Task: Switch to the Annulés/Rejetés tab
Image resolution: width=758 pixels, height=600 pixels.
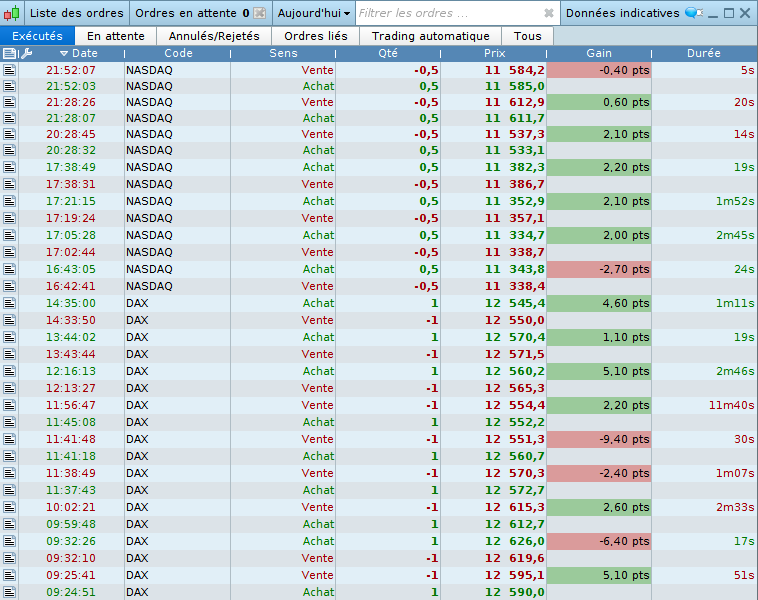Action: pos(214,36)
